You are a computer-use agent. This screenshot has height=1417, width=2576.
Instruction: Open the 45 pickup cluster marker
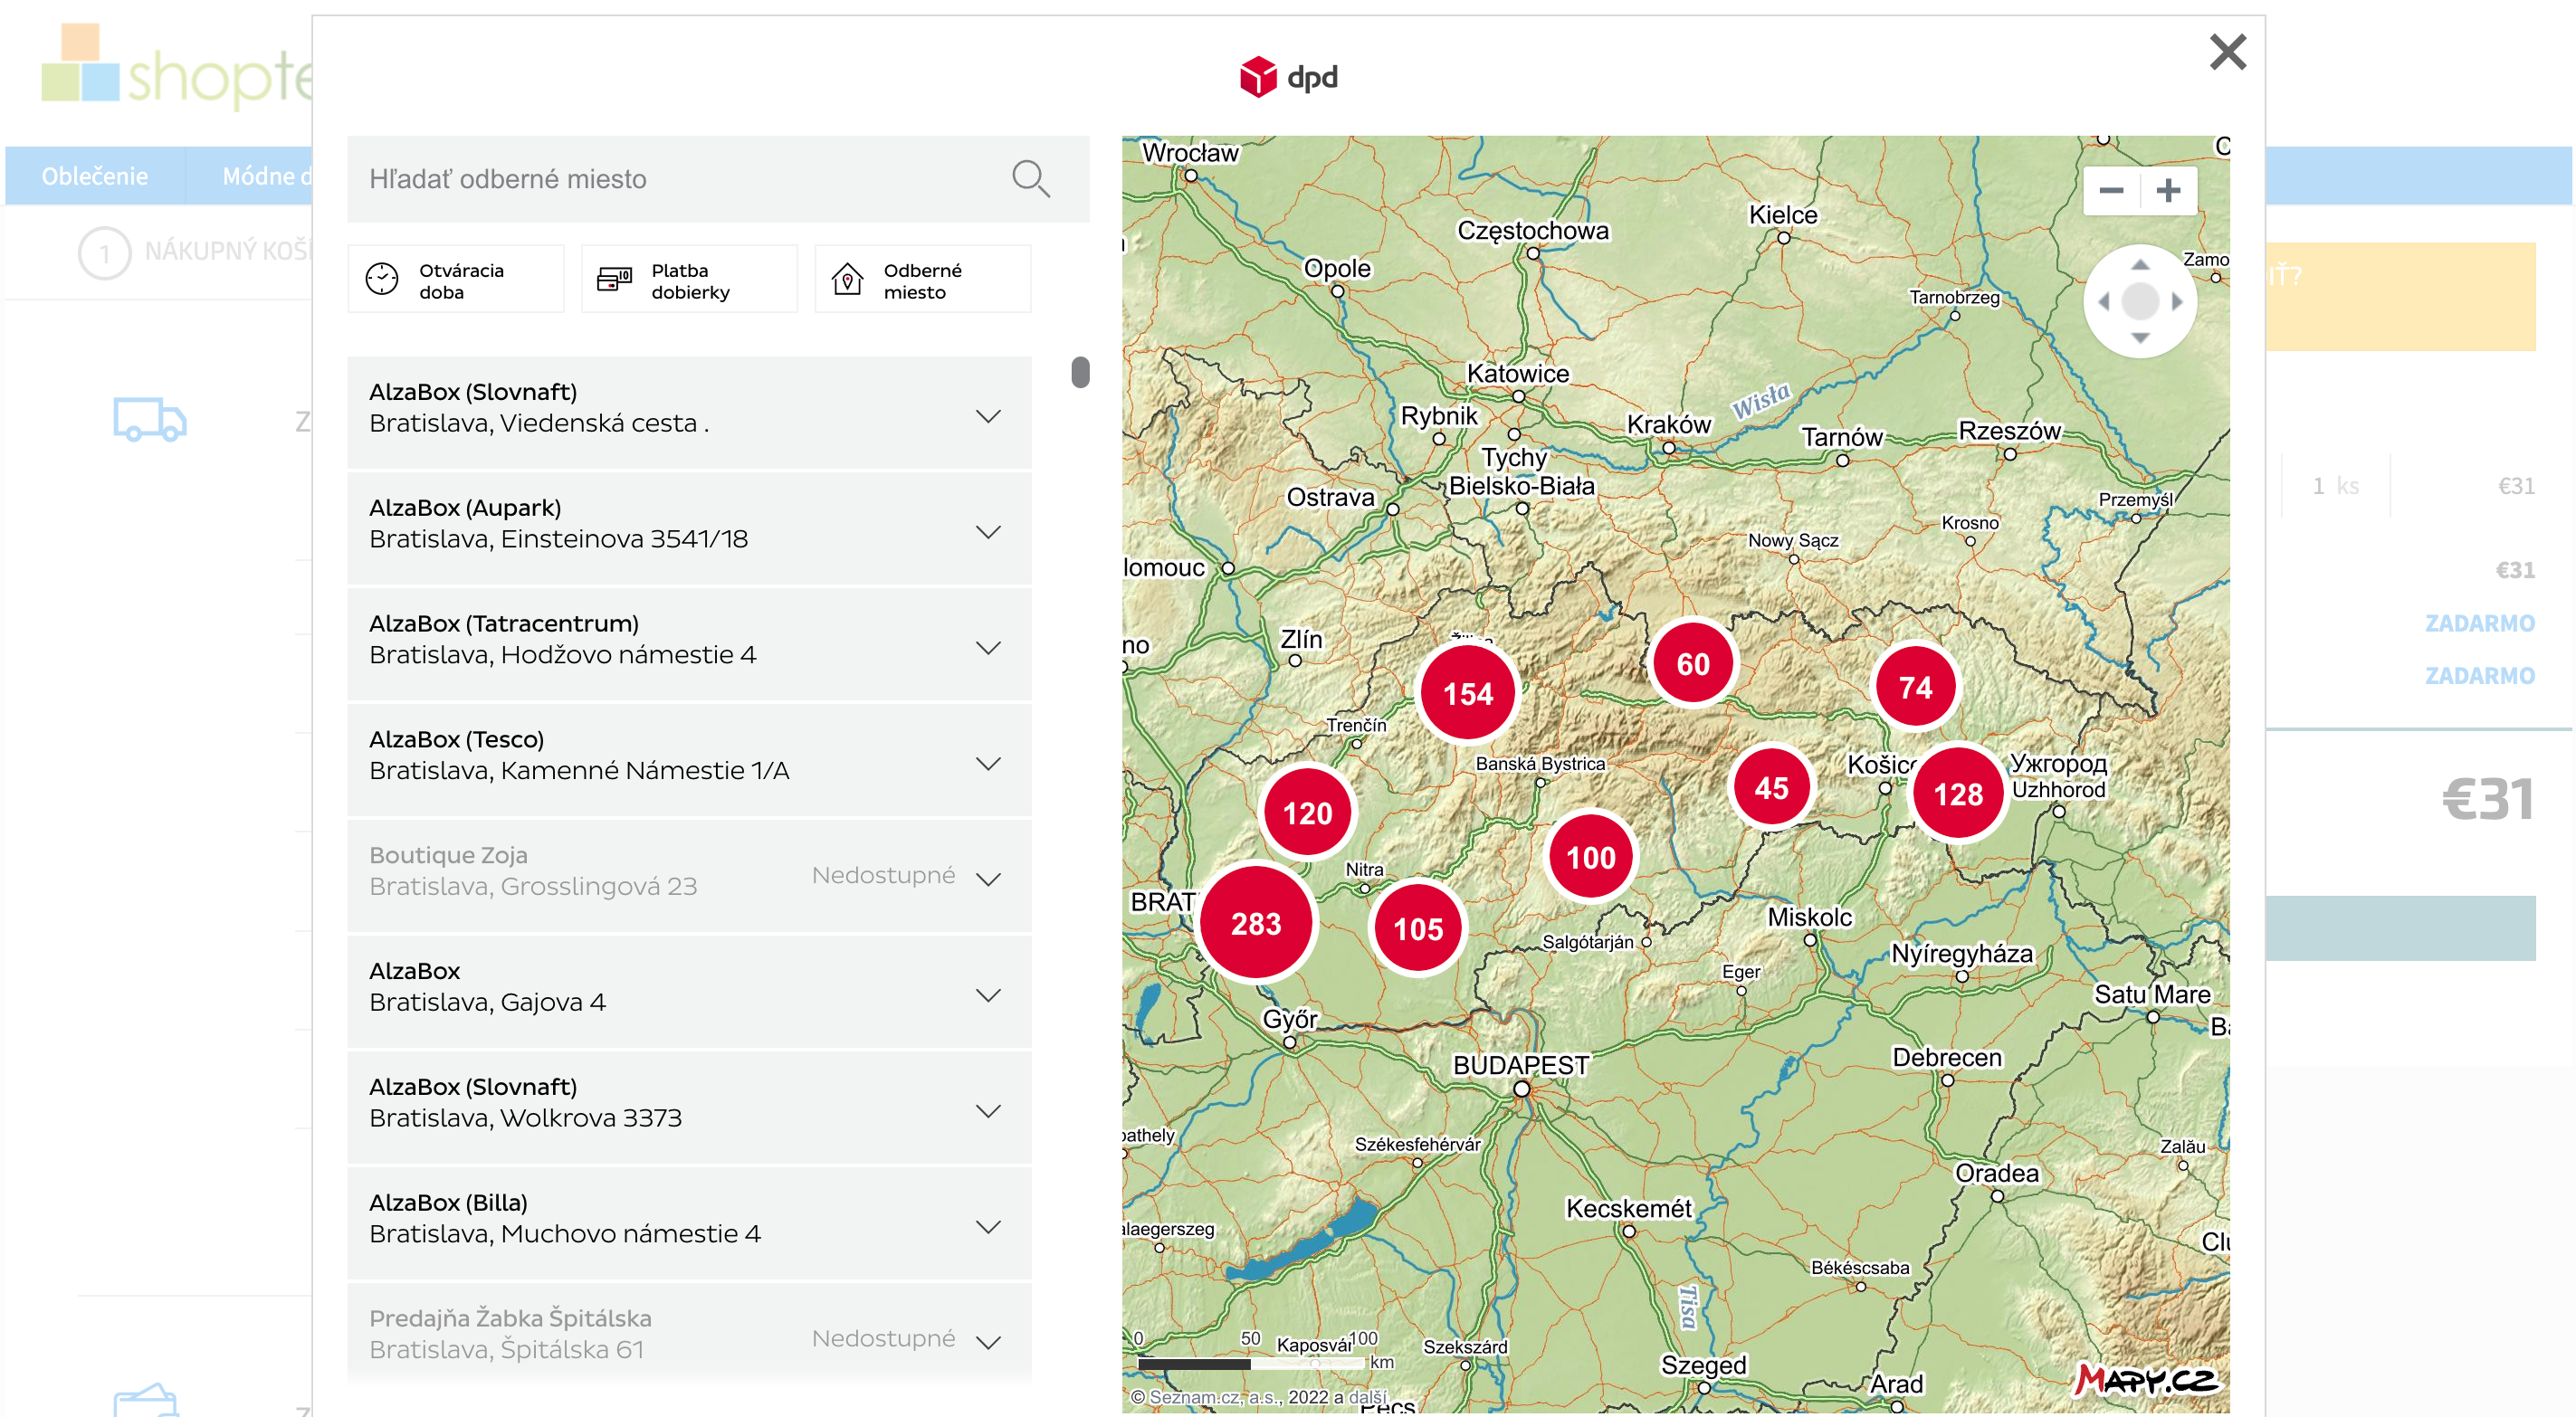point(1771,788)
